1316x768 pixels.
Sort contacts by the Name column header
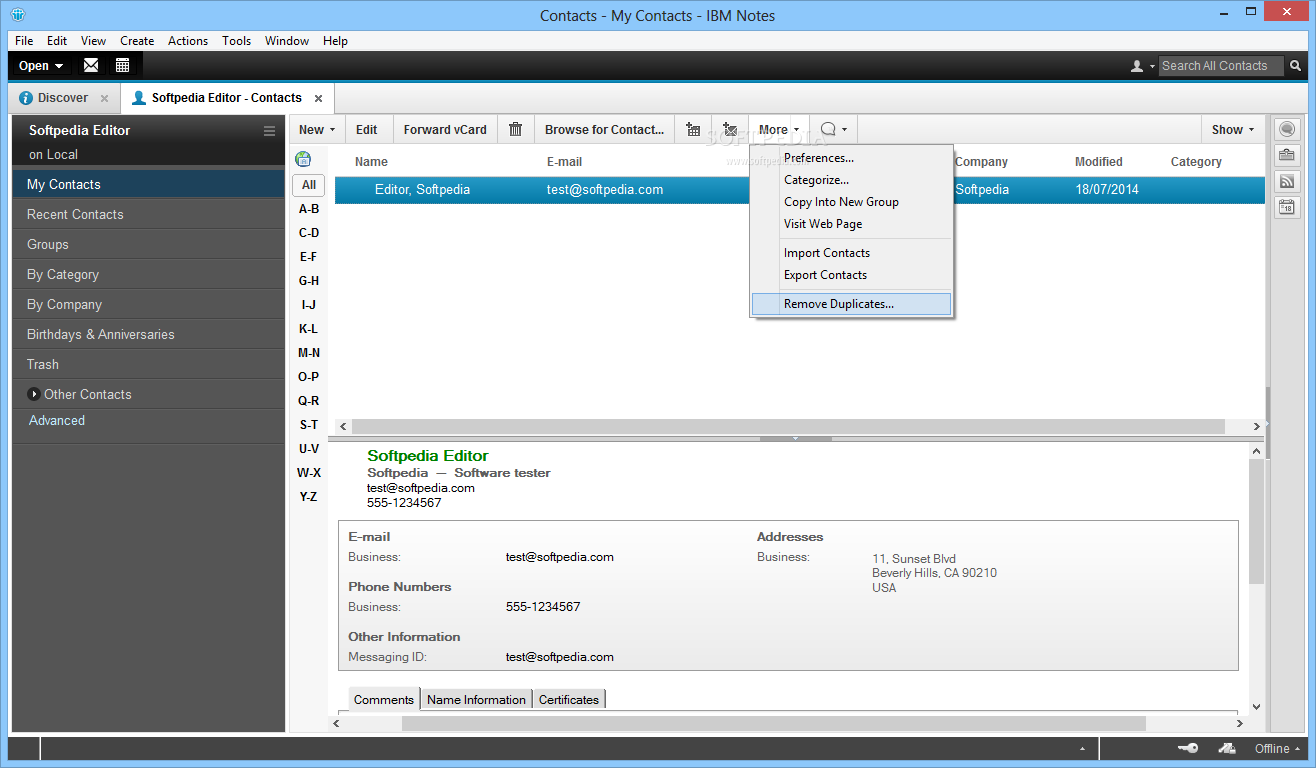point(372,161)
